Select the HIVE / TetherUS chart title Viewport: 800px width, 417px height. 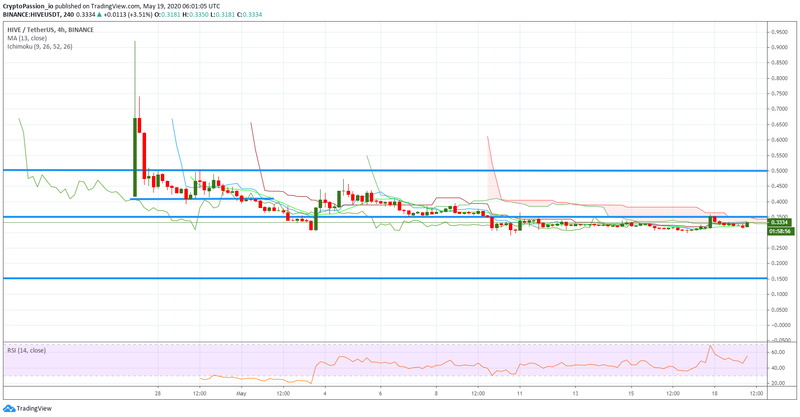click(51, 30)
